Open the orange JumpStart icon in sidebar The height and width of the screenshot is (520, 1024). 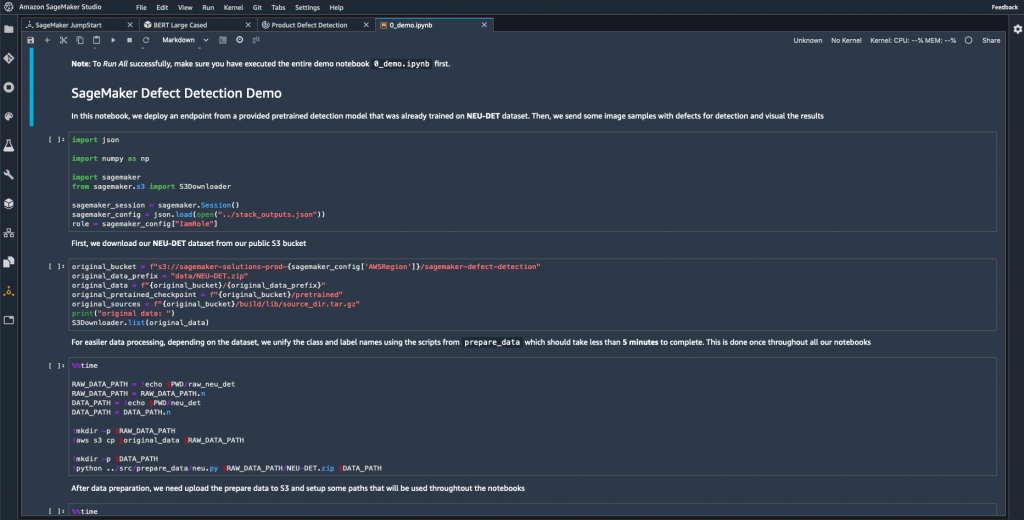click(x=8, y=291)
